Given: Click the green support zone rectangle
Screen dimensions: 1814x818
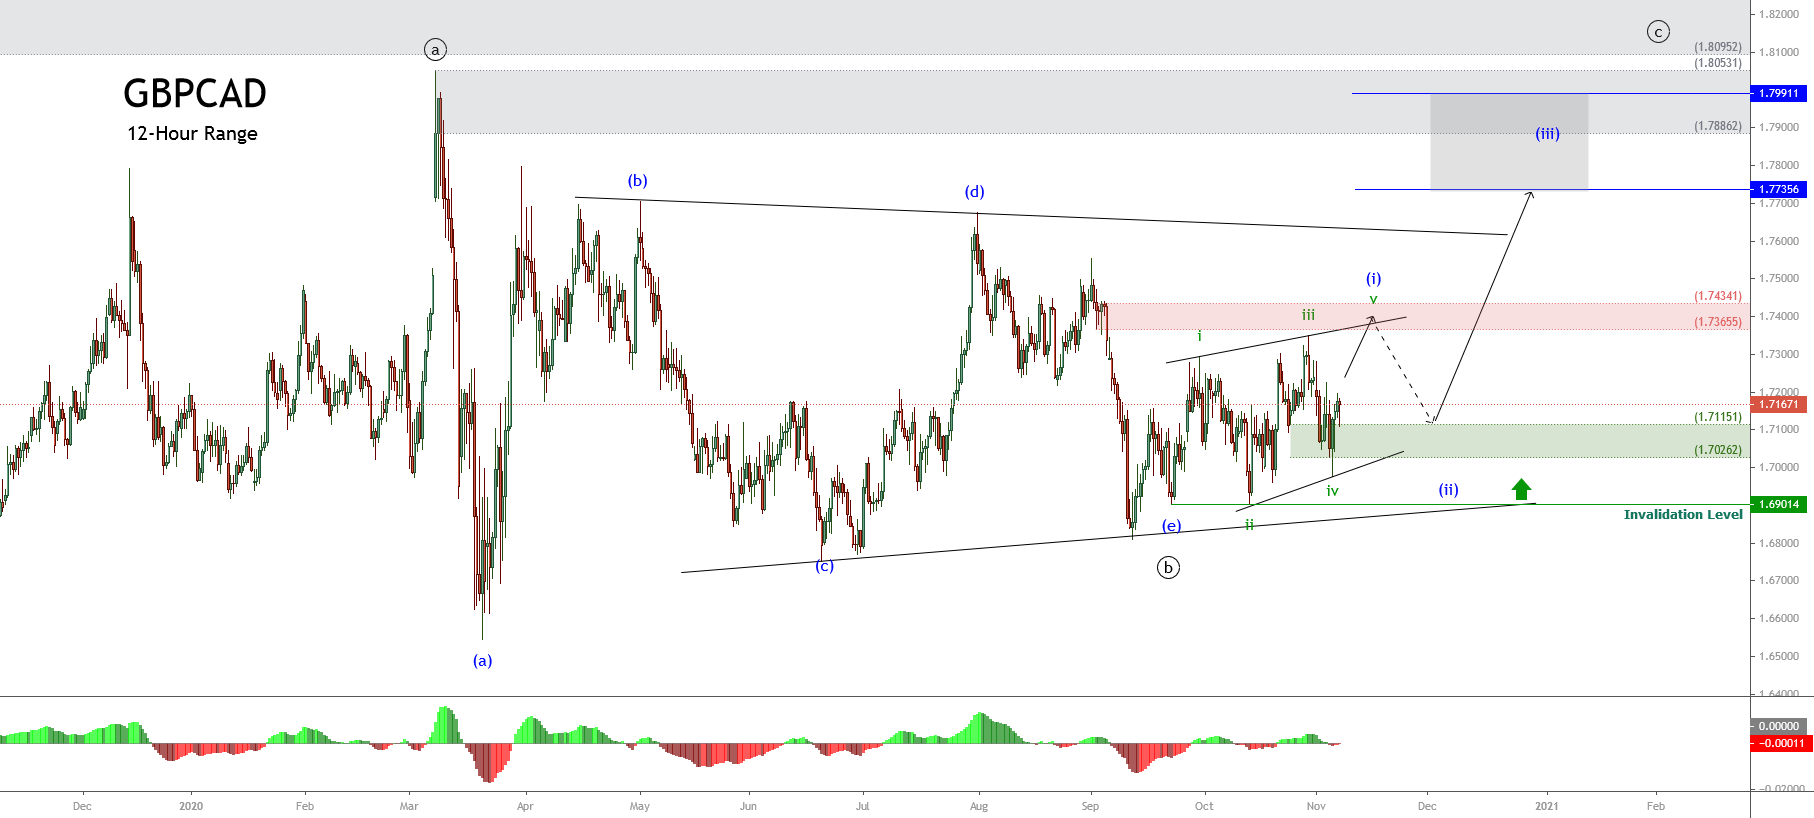Looking at the screenshot, I should click(x=1520, y=441).
